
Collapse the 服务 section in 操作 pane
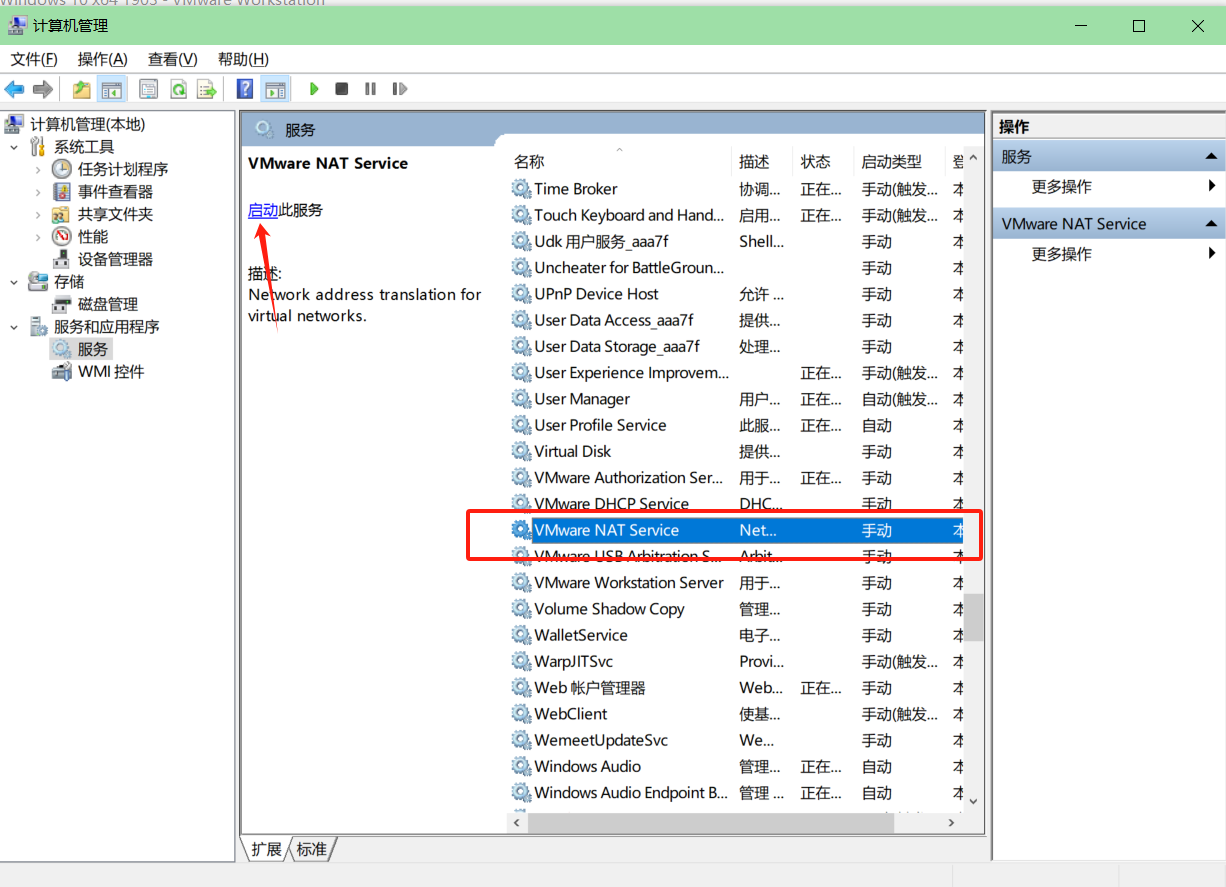[x=1212, y=157]
